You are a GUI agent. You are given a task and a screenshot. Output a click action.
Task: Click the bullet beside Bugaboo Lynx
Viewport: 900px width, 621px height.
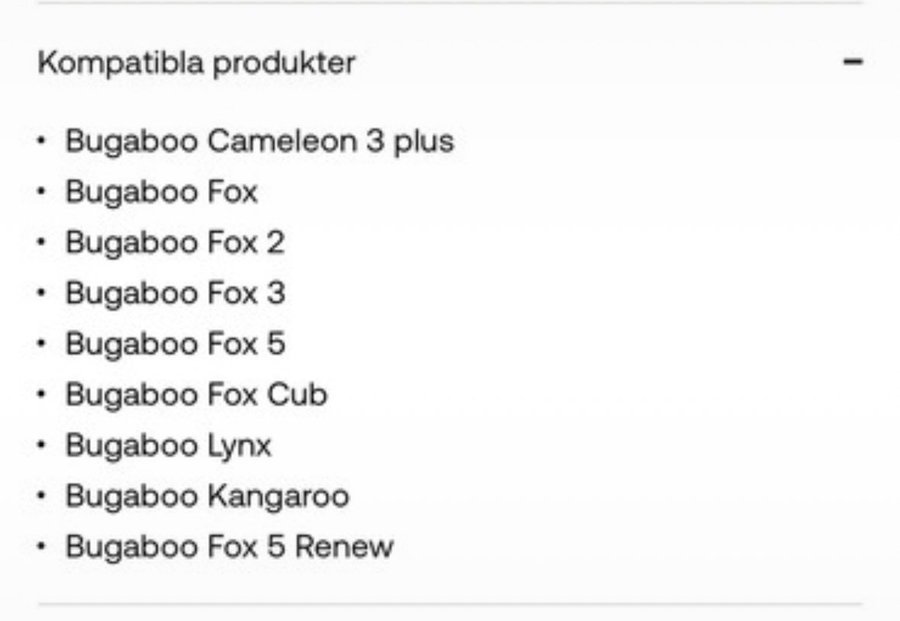(x=41, y=445)
